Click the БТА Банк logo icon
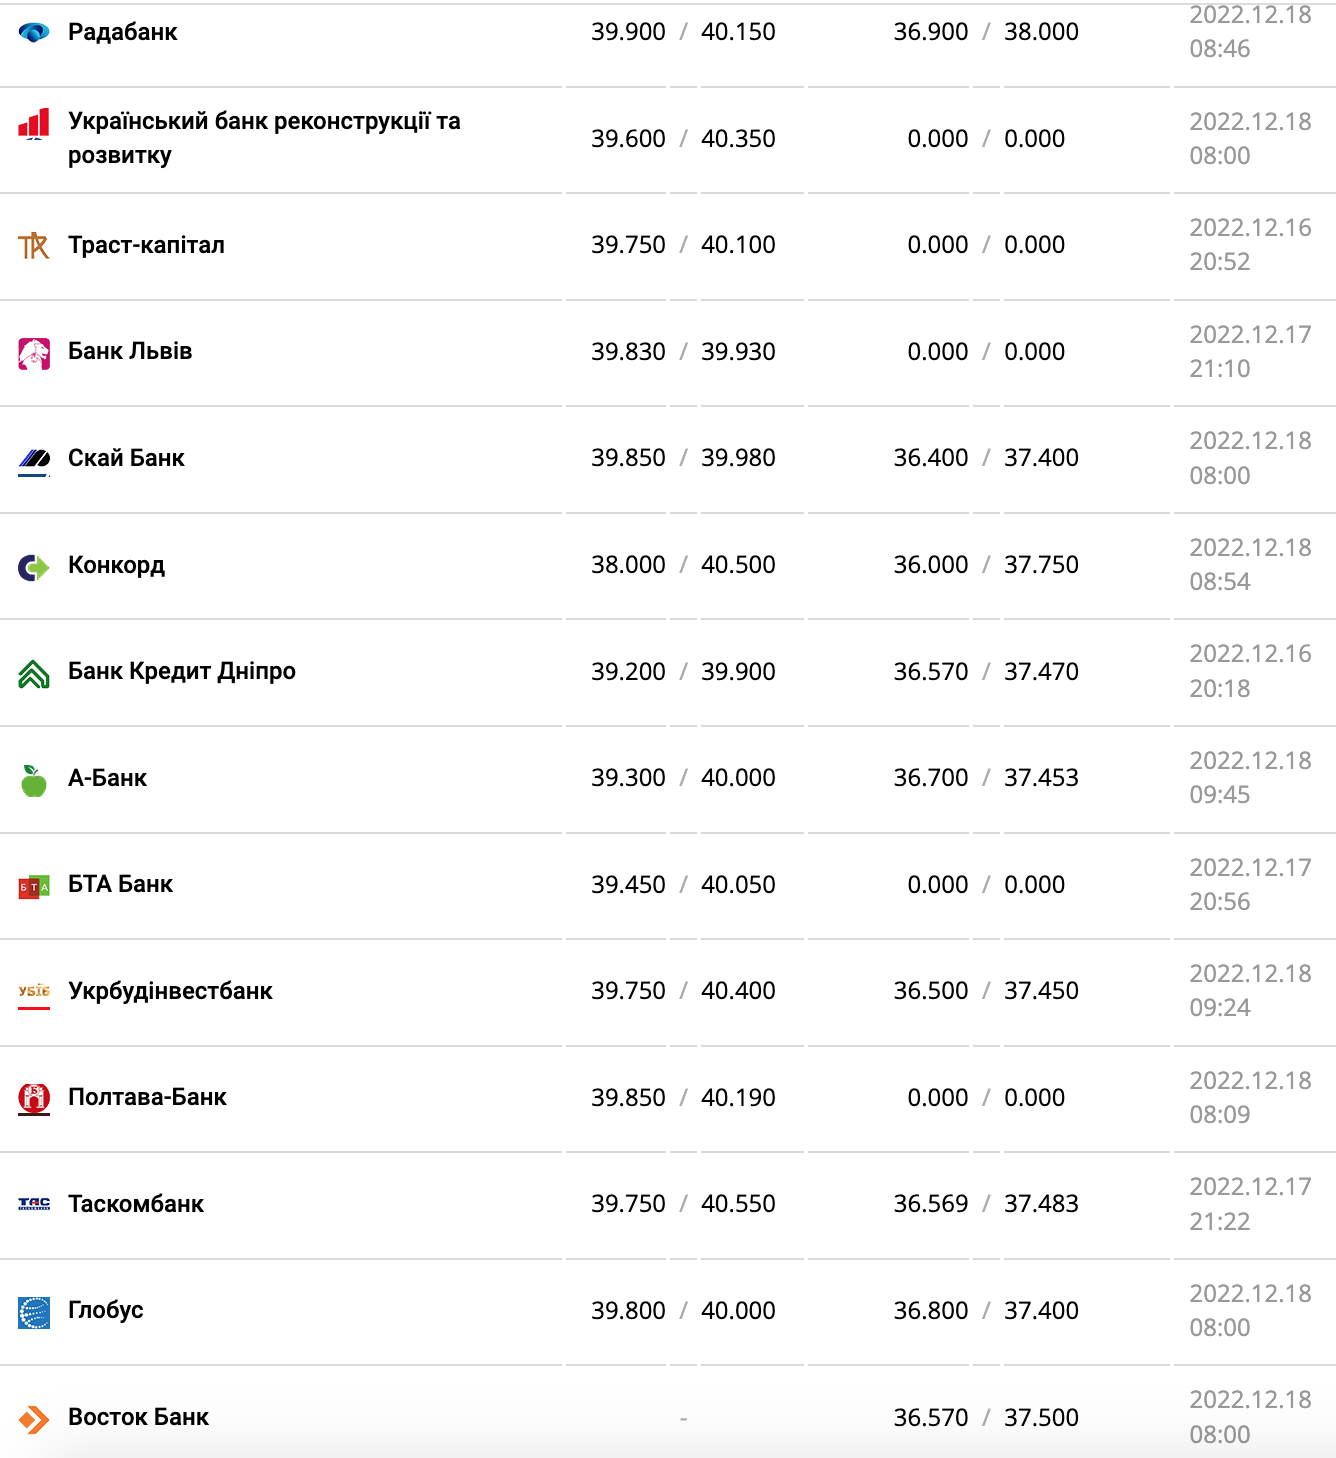Screen dimensions: 1336x1458 pyautogui.click(x=34, y=887)
